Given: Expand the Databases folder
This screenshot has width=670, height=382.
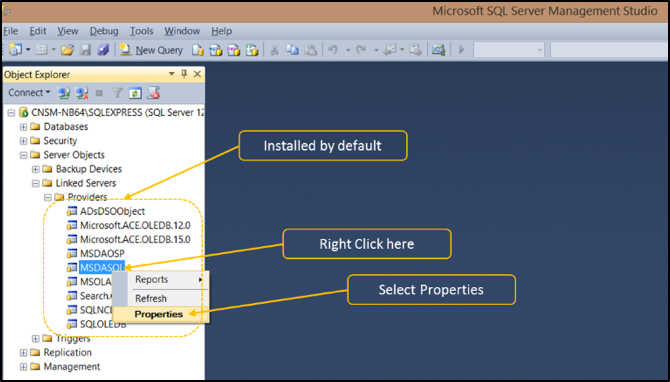Looking at the screenshot, I should 24,127.
